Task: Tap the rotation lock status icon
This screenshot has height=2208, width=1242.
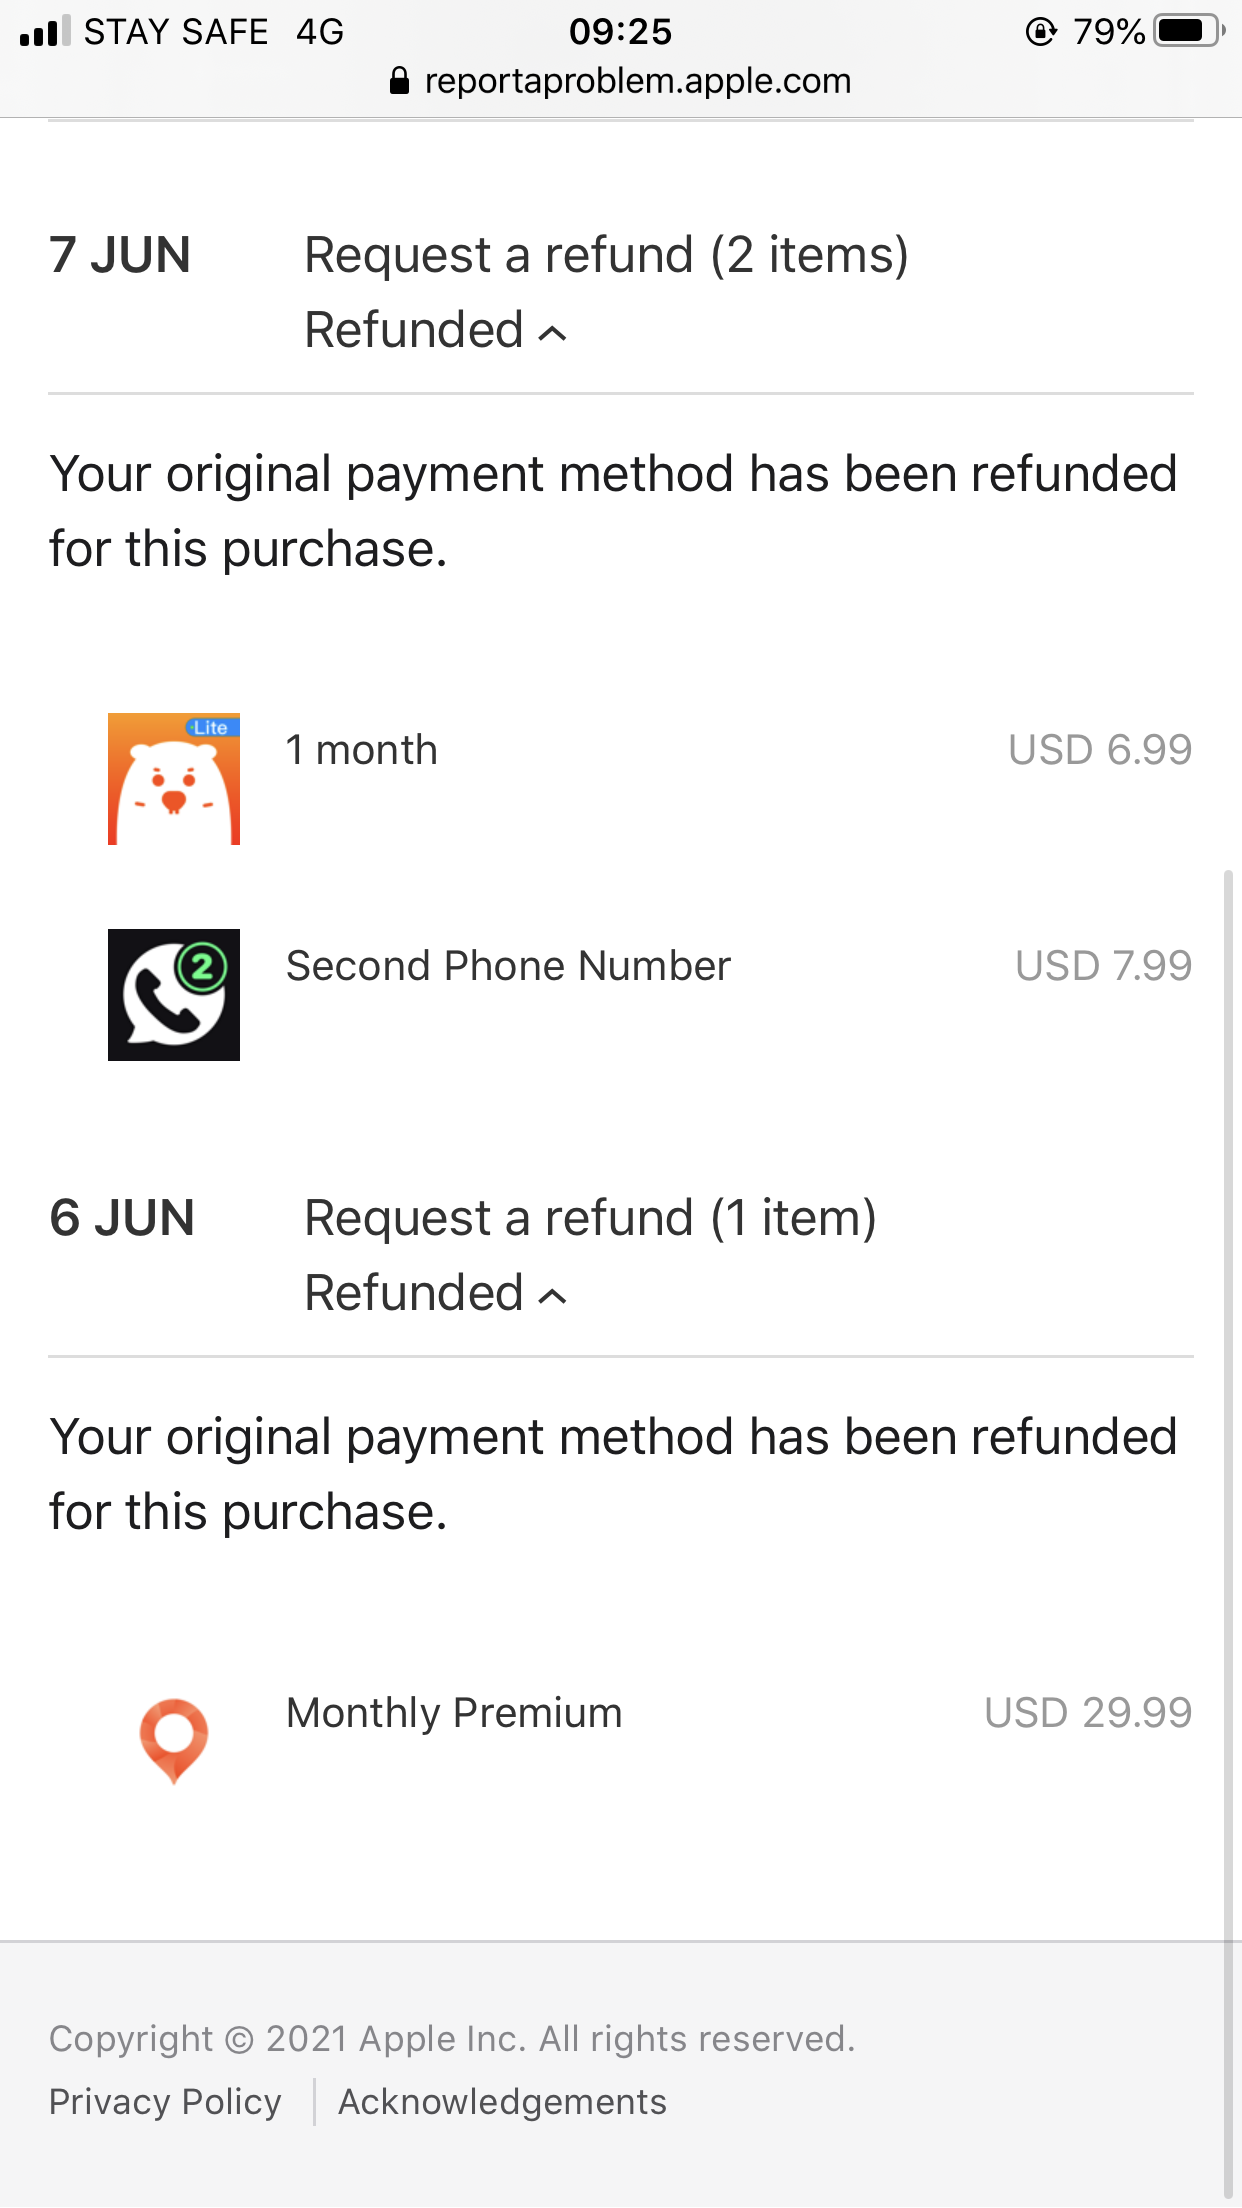Action: (1040, 32)
